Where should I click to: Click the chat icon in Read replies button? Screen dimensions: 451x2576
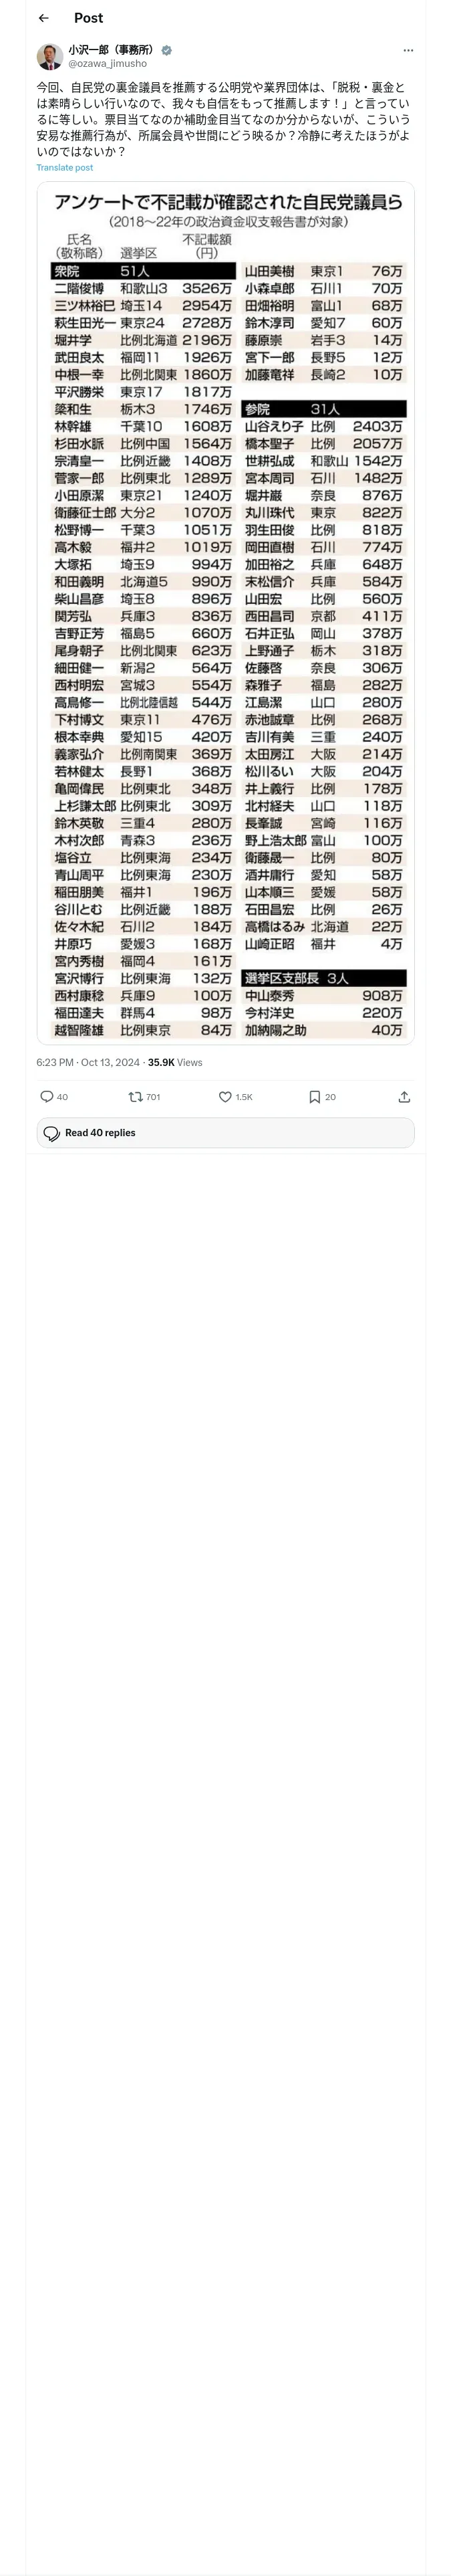[50, 1133]
